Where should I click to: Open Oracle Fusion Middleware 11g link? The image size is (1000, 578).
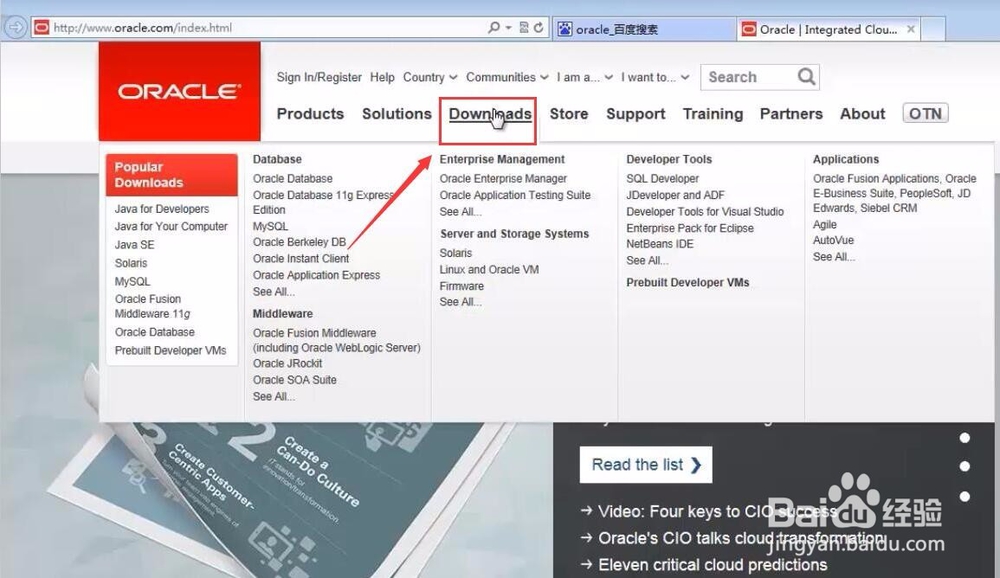[152, 306]
